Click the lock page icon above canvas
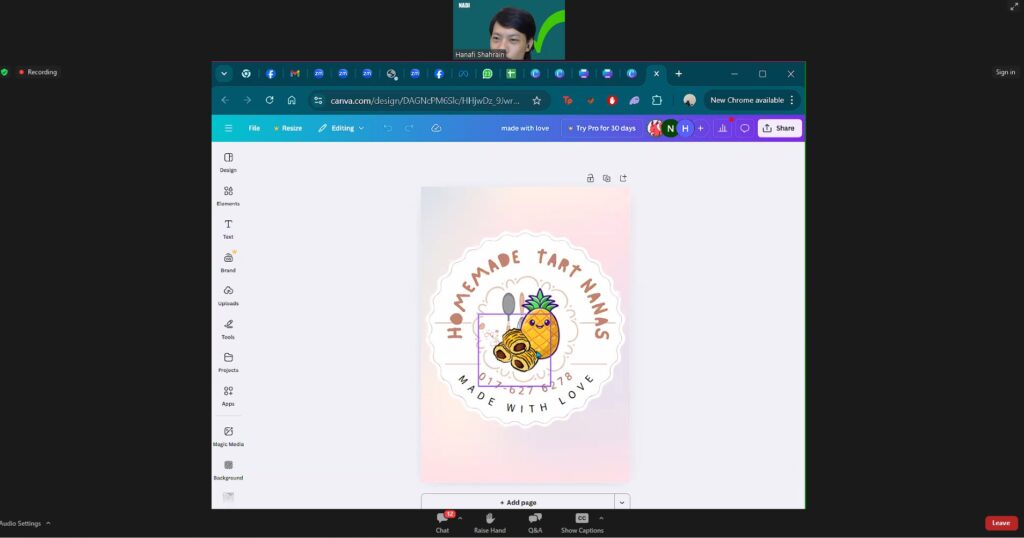 pyautogui.click(x=590, y=178)
